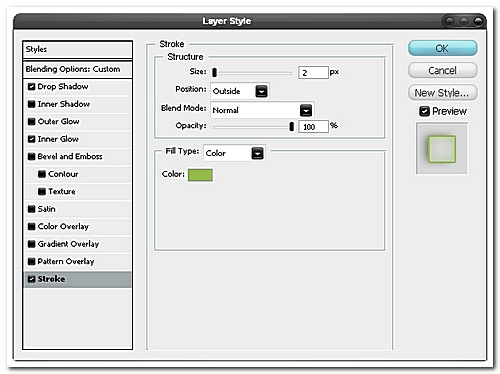The height and width of the screenshot is (374, 500).
Task: Click the Opacity slider handle
Action: pyautogui.click(x=292, y=126)
